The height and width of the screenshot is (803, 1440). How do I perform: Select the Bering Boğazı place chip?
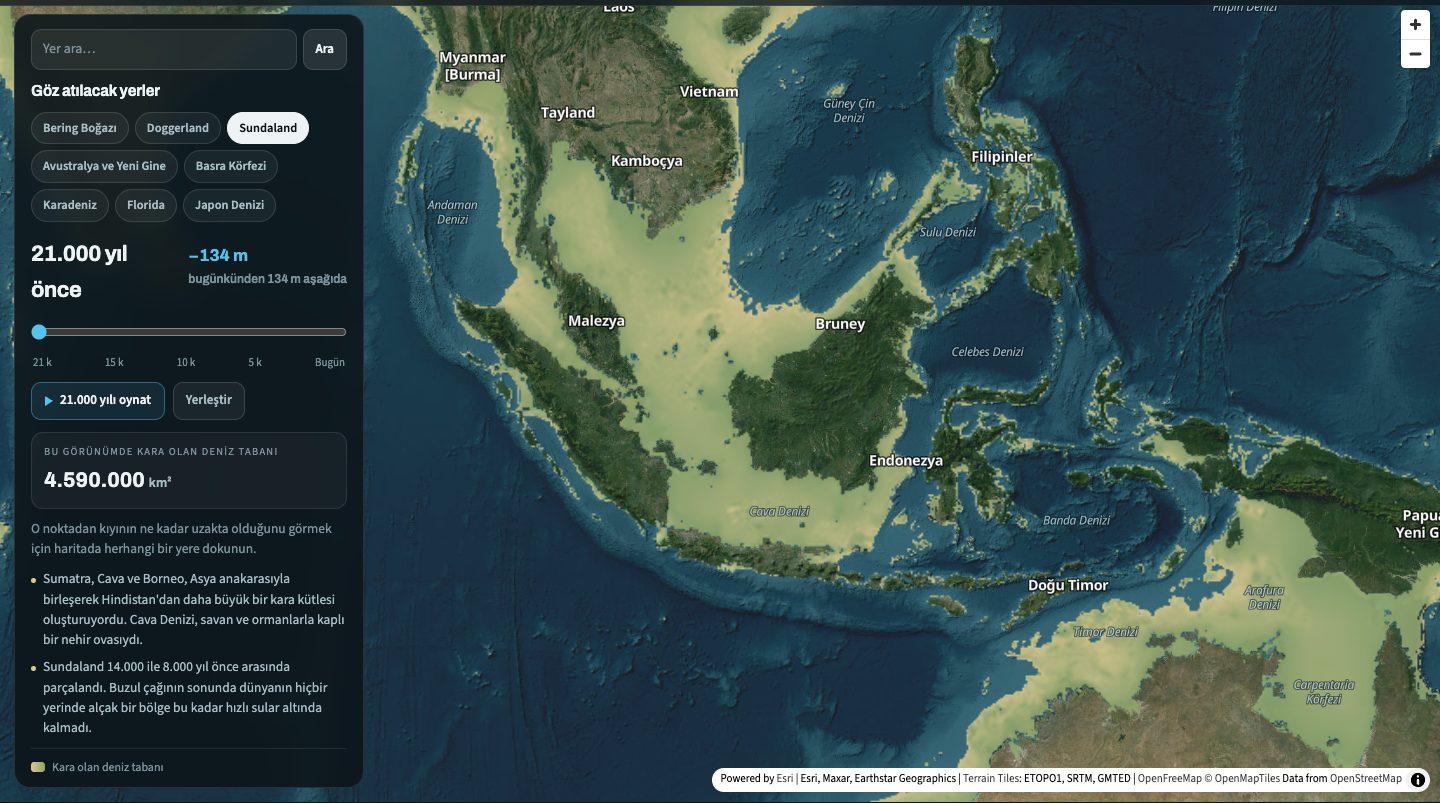(80, 128)
